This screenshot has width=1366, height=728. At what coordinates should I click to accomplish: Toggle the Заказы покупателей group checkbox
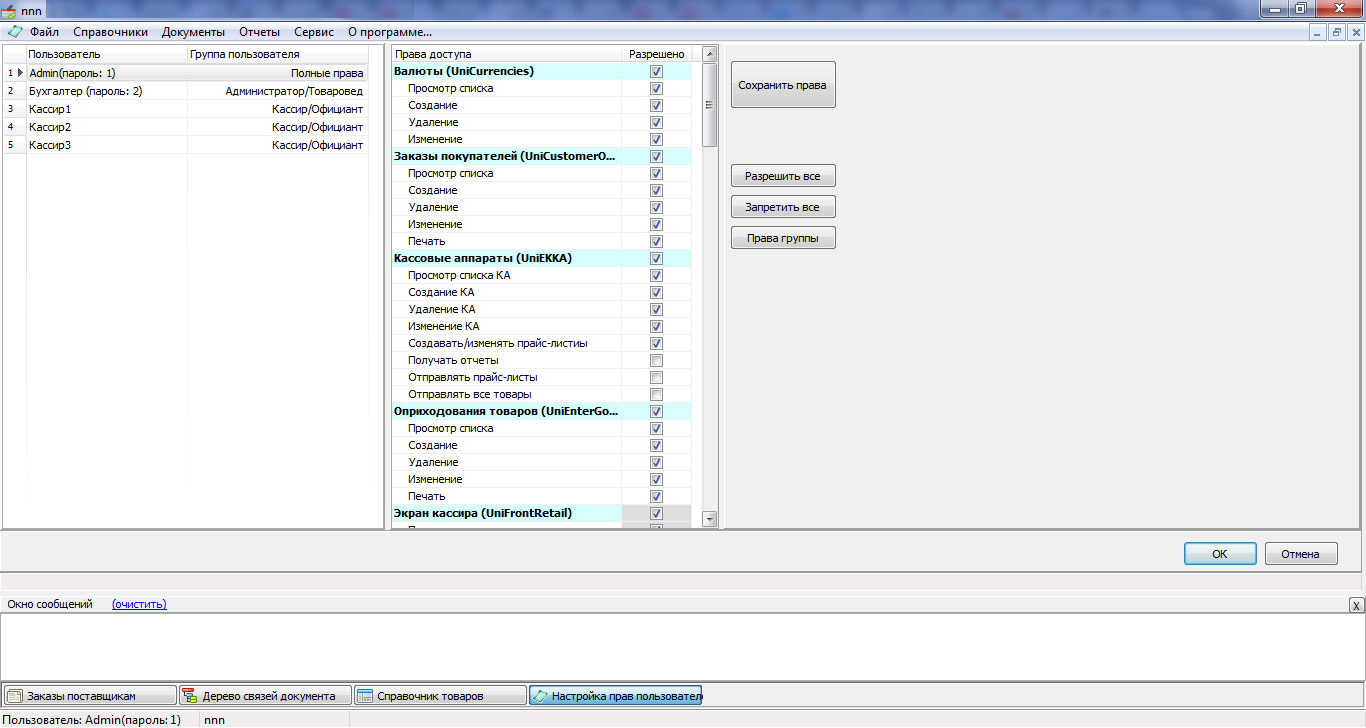tap(656, 156)
